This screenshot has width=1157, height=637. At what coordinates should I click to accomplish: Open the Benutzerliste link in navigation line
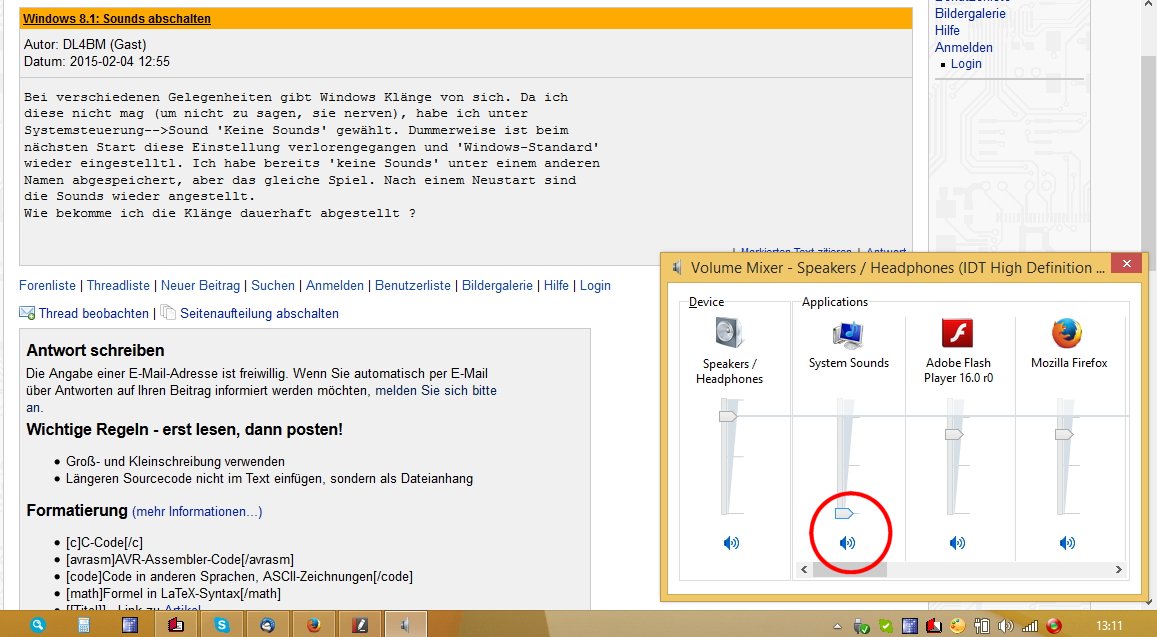tap(412, 286)
